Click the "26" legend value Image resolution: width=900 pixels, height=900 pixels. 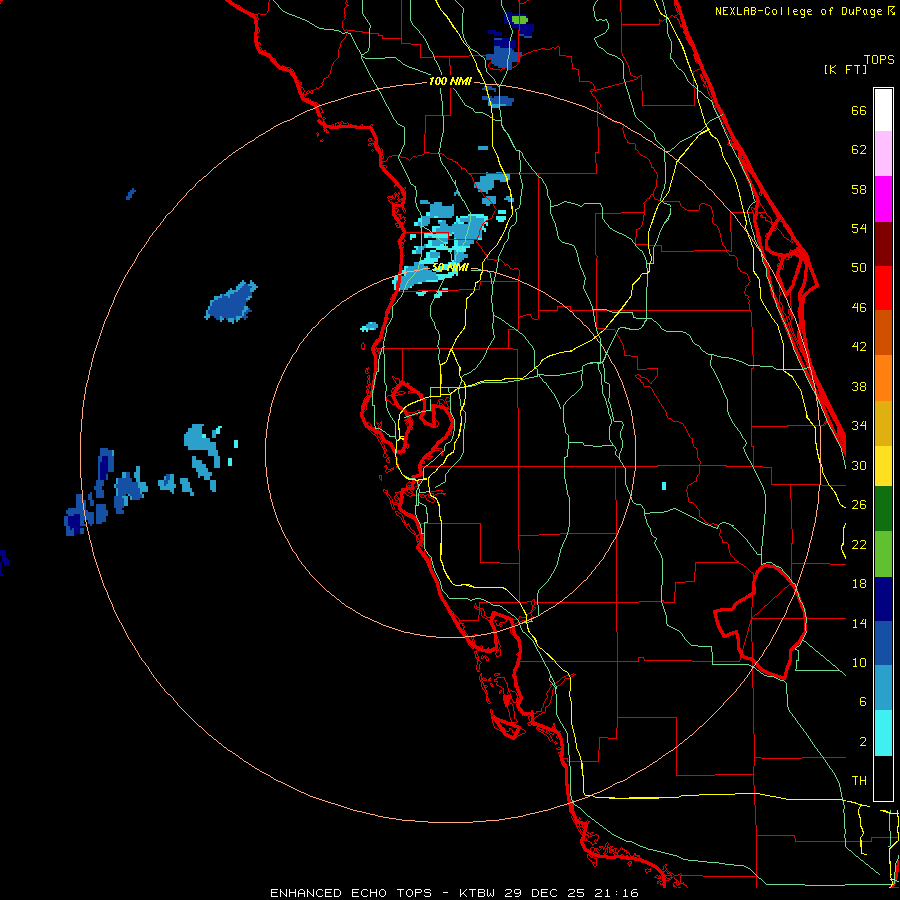click(x=859, y=505)
